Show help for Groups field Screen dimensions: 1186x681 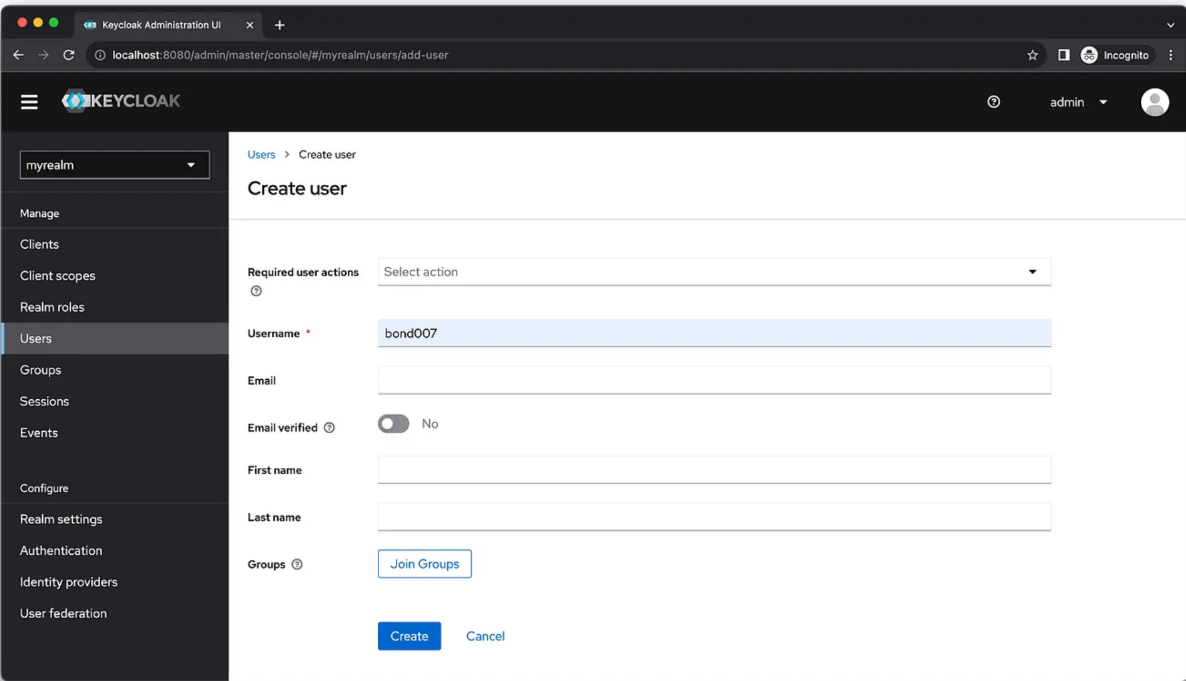coord(297,564)
